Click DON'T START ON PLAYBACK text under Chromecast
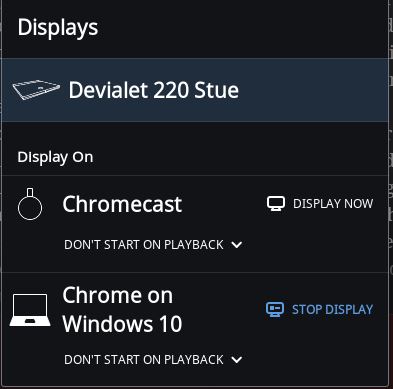The height and width of the screenshot is (389, 393). (144, 245)
